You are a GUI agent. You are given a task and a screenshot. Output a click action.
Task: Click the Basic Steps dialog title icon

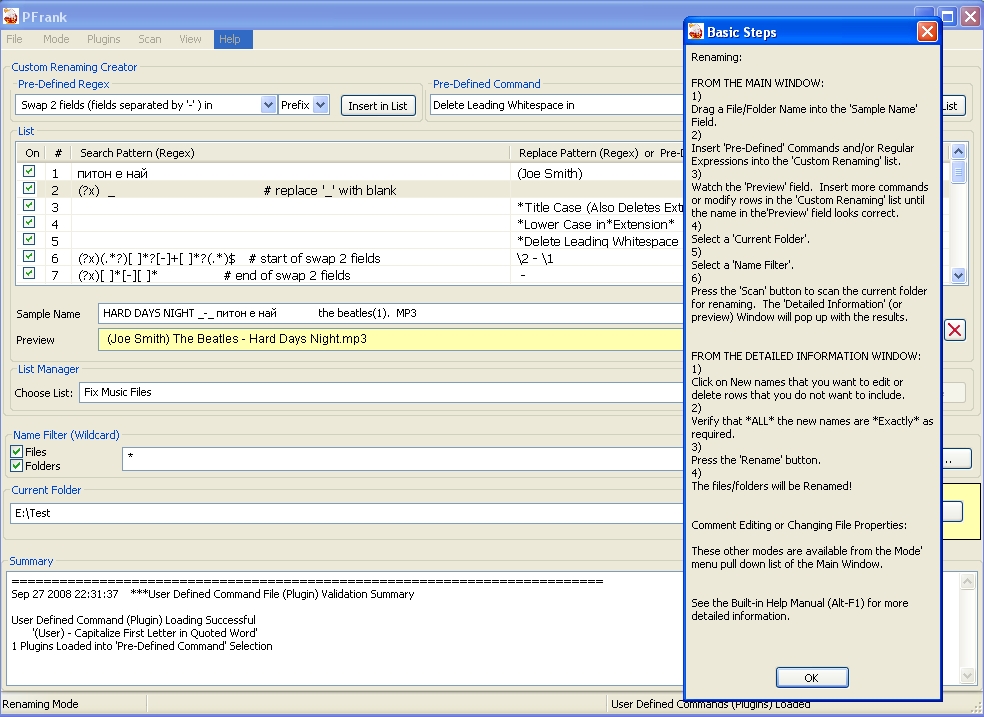pyautogui.click(x=696, y=32)
